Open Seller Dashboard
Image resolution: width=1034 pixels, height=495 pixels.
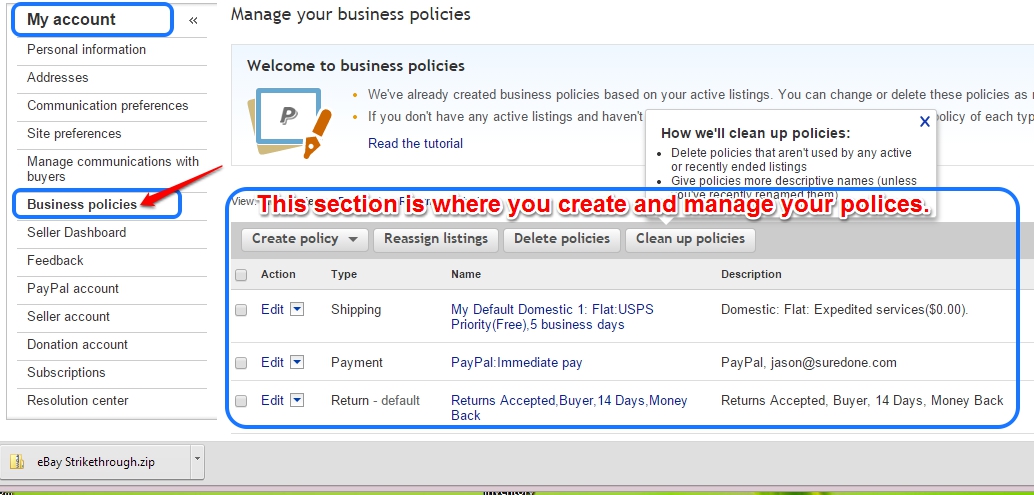coord(76,233)
